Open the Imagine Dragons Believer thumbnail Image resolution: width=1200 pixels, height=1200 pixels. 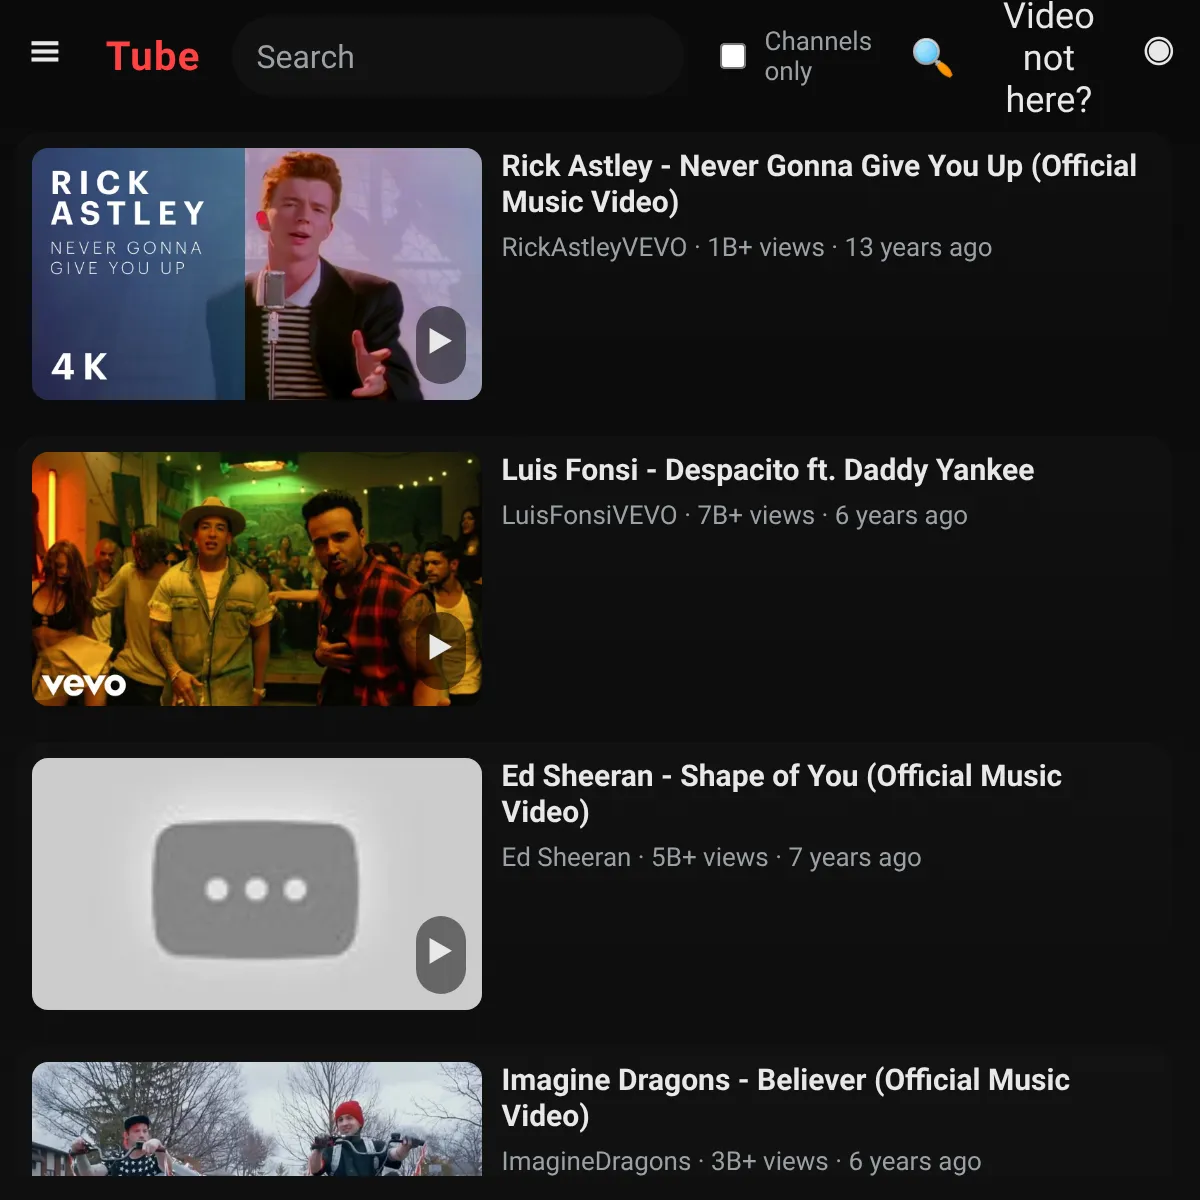(x=257, y=1119)
